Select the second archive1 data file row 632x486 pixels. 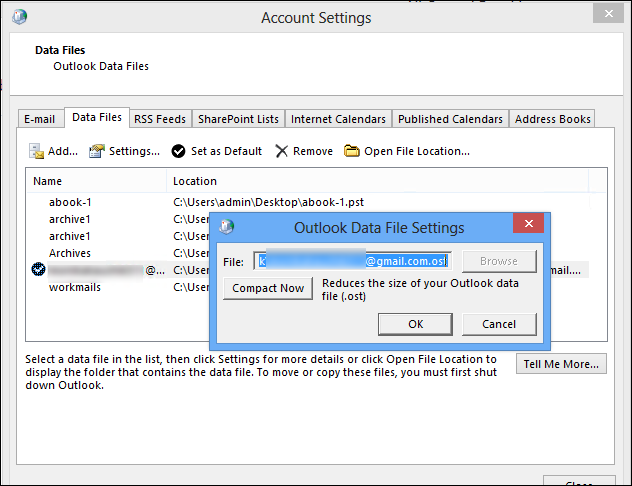(118, 236)
